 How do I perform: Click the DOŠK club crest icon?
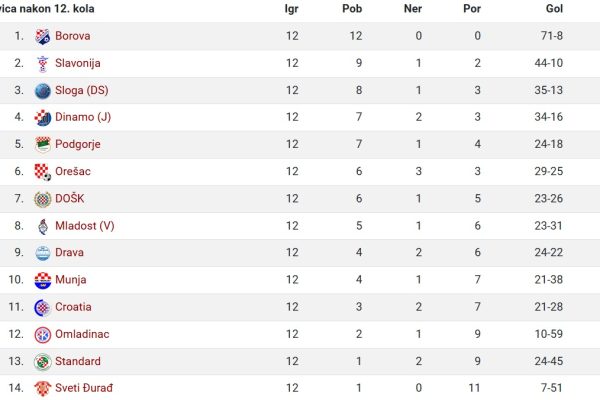point(42,199)
